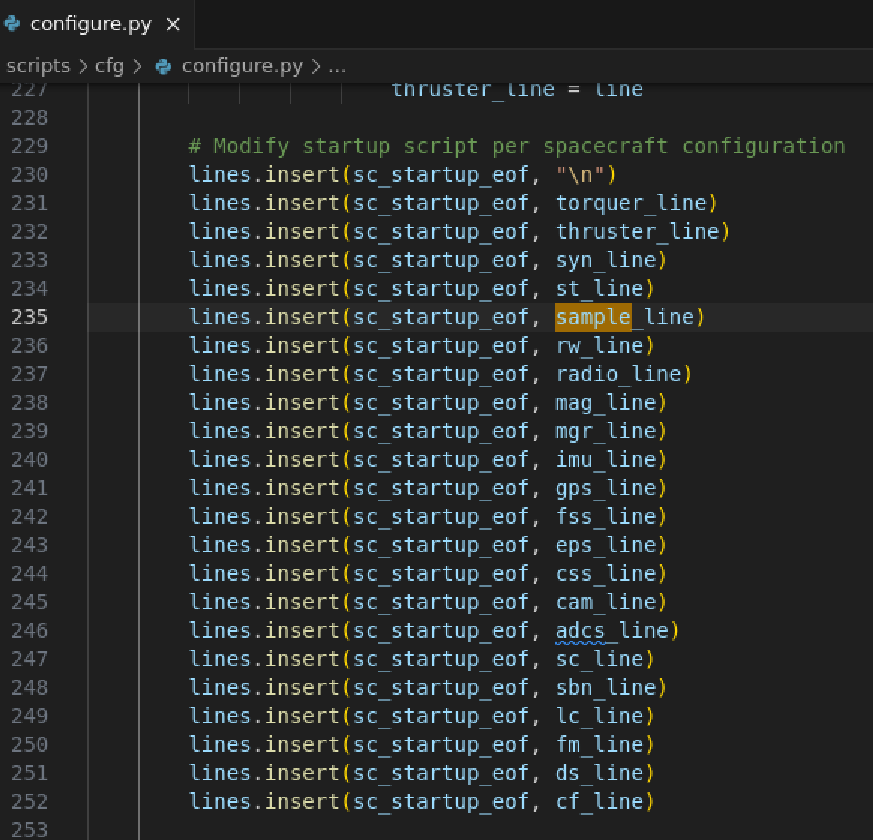Click 'gps_line' on line 241

[606, 488]
